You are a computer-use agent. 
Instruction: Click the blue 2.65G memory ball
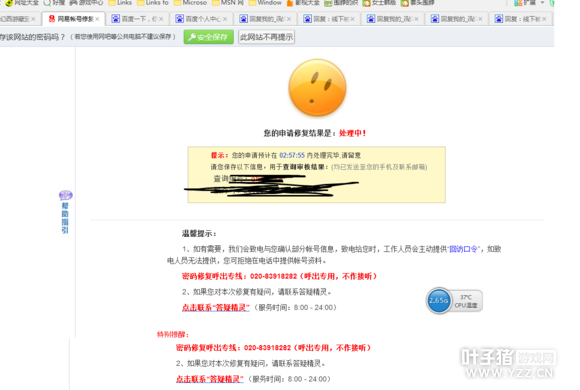pos(439,300)
